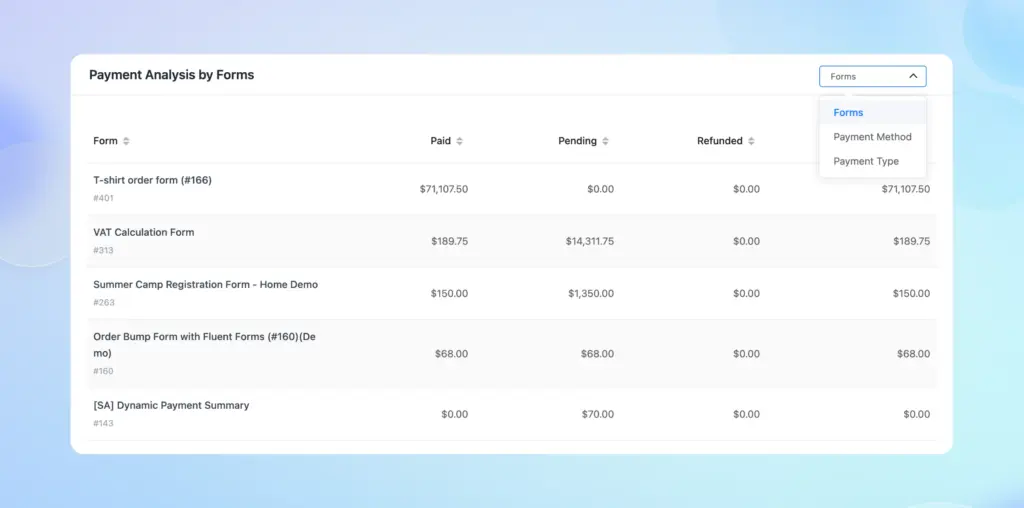Open Order Bump Form with Fluent Forms
Viewport: 1024px width, 508px height.
click(x=204, y=345)
